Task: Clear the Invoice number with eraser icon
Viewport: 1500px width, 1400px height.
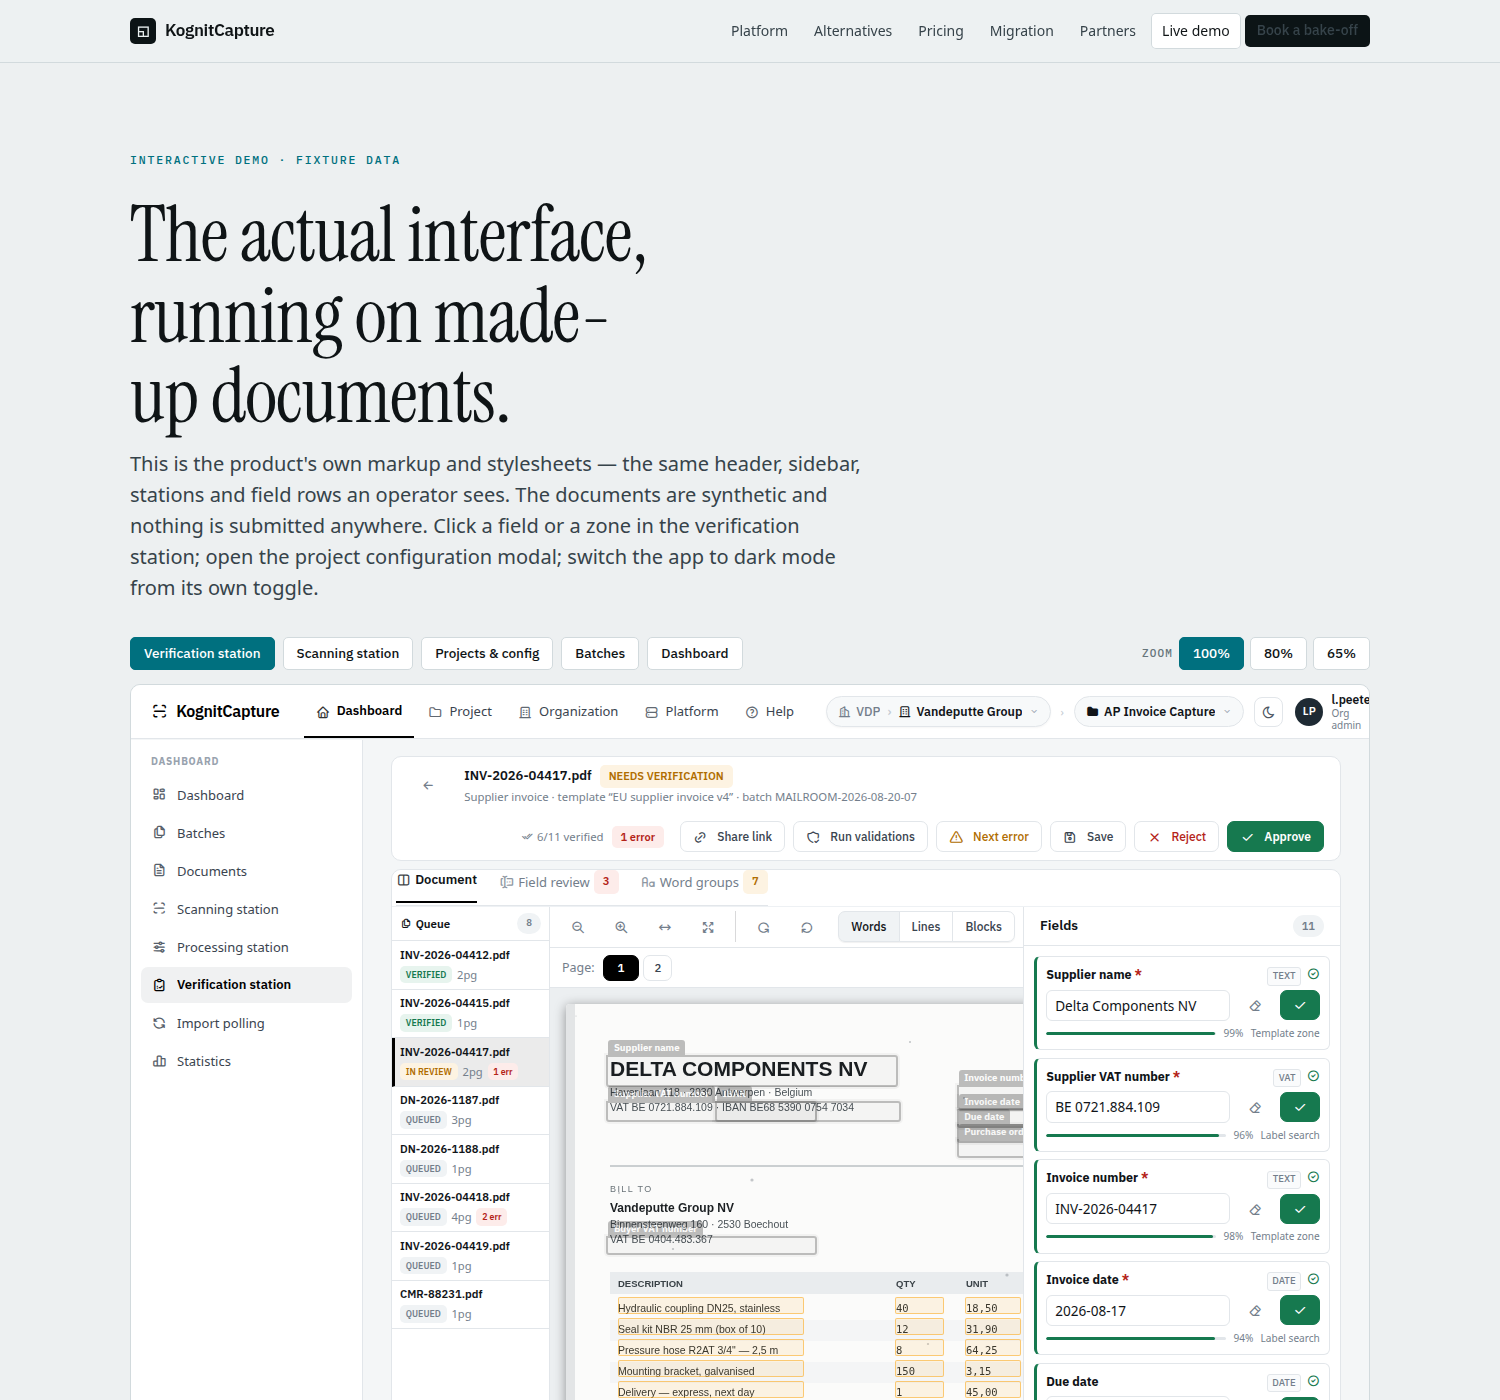Action: [x=1256, y=1209]
